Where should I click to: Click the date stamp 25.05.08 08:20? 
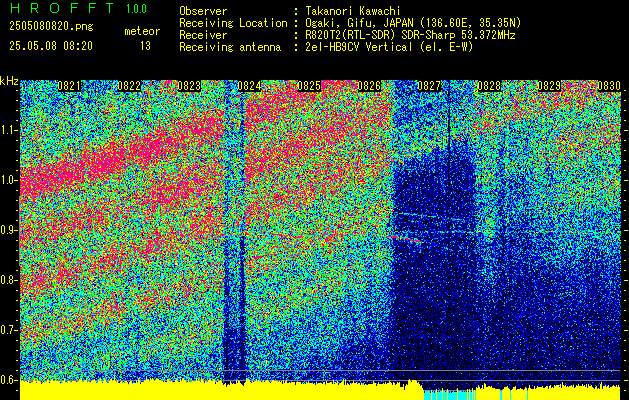pos(51,46)
